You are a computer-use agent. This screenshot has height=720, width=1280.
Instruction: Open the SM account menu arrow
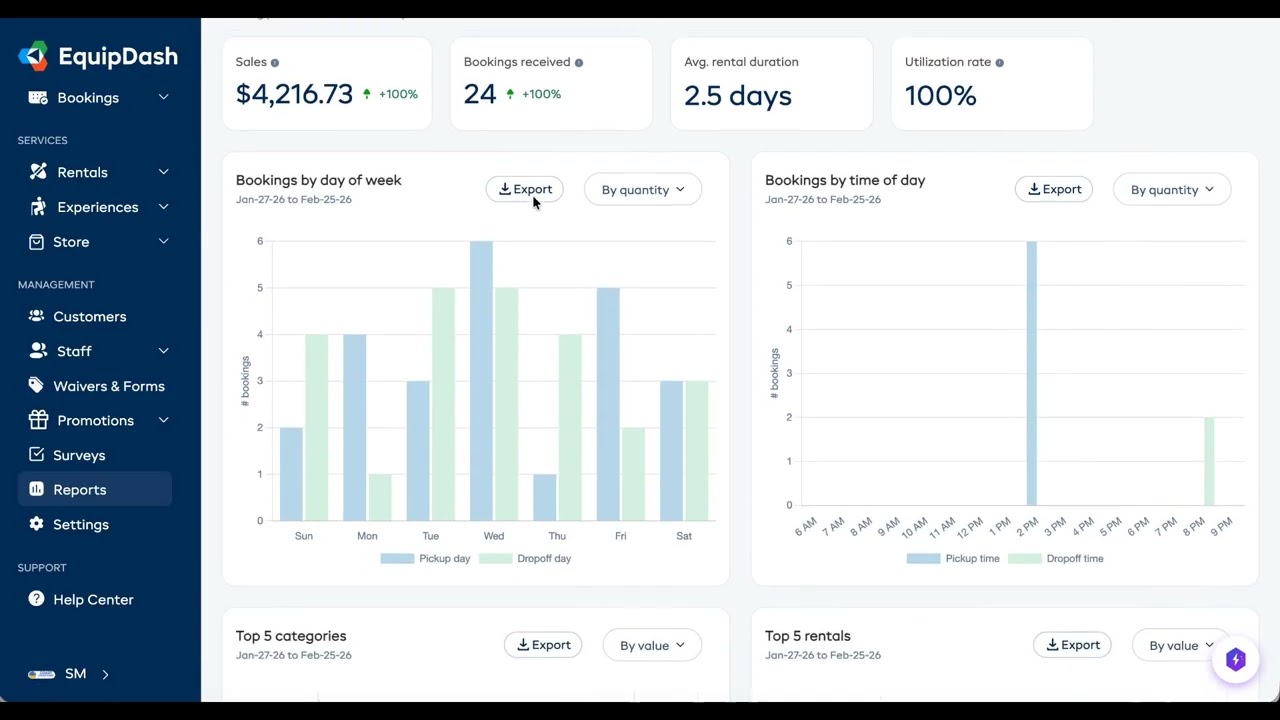click(105, 674)
